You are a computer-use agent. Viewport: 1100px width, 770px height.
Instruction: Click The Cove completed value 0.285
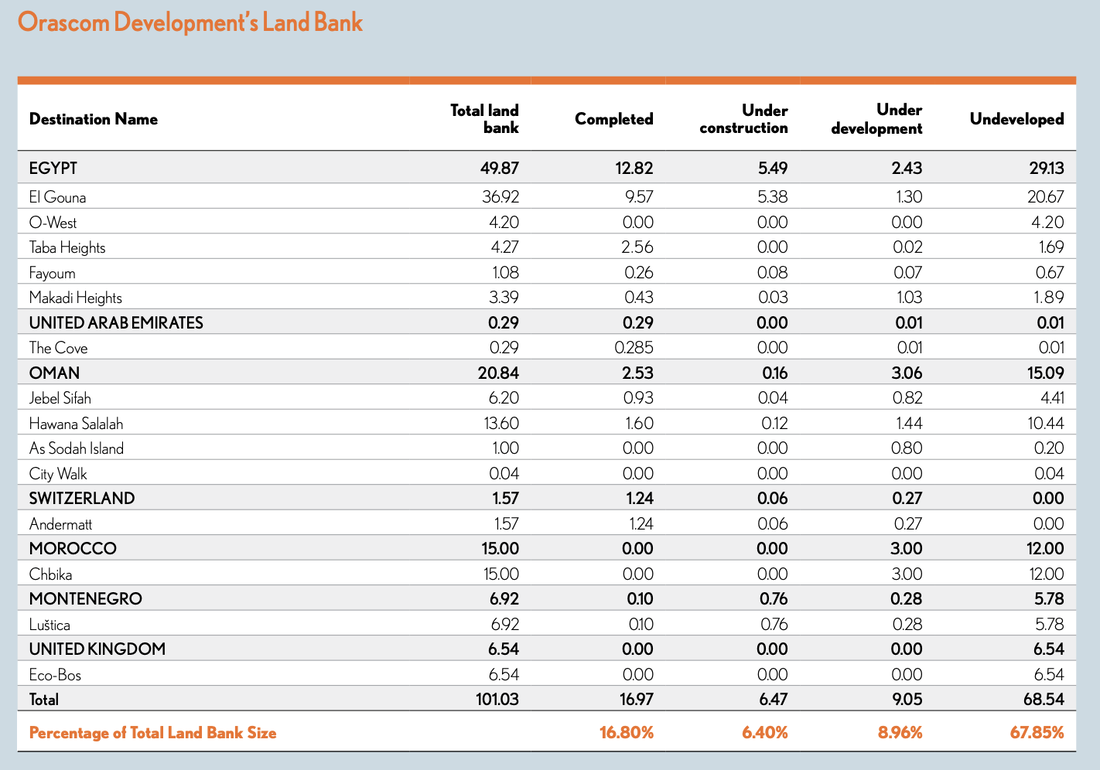[x=633, y=348]
